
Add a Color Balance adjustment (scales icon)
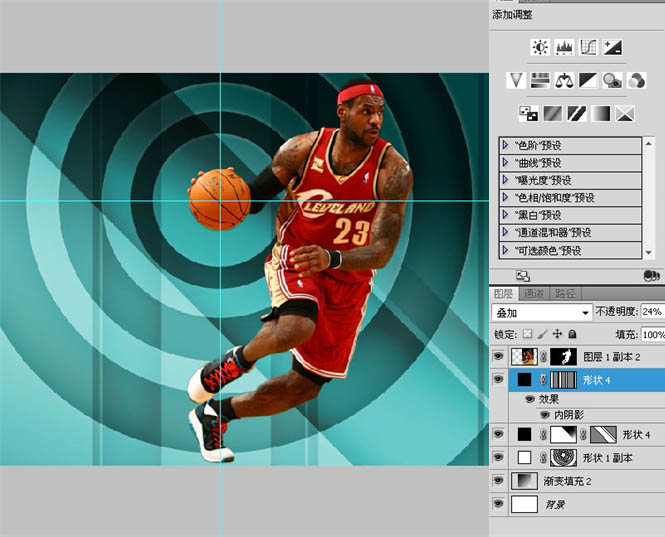[x=564, y=80]
